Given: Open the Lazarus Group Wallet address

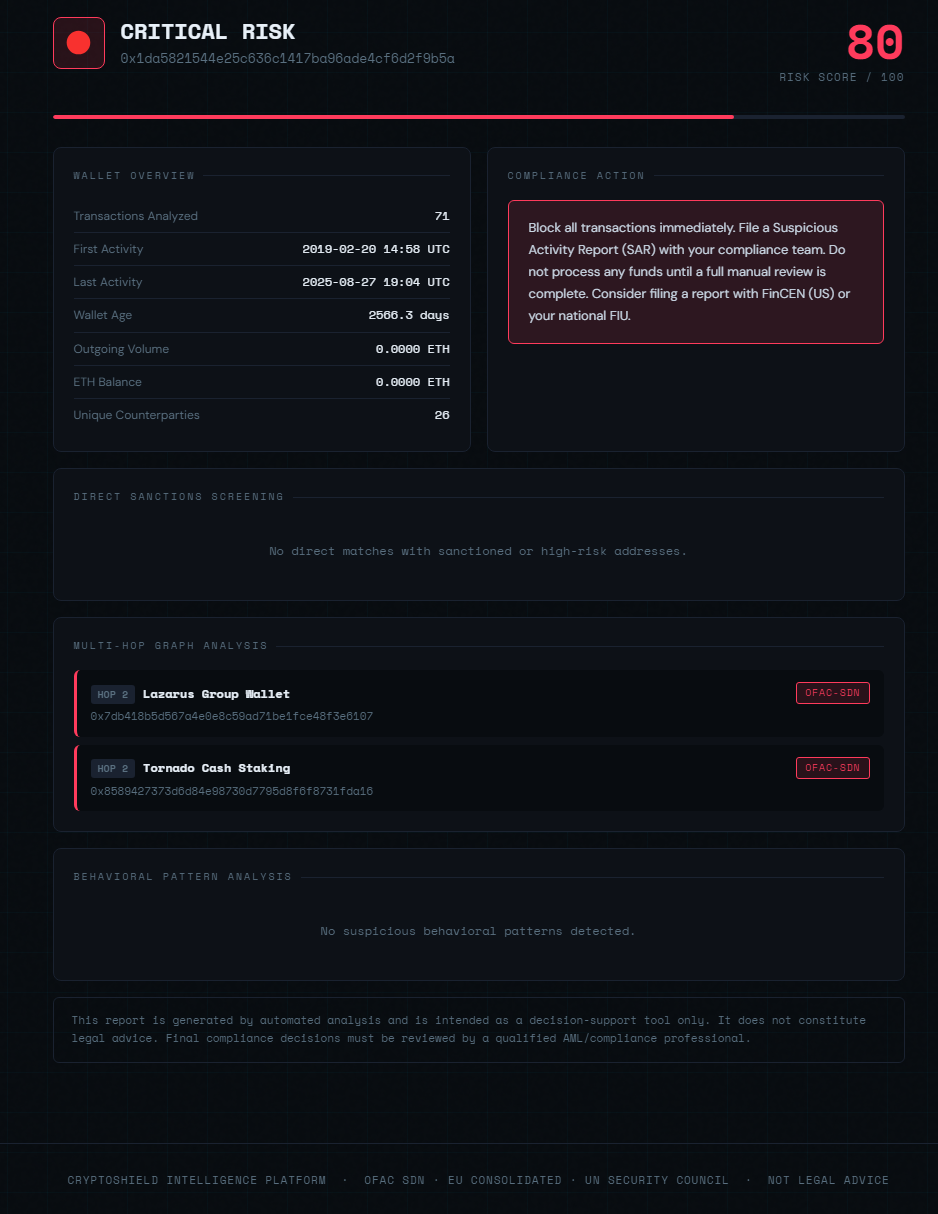Looking at the screenshot, I should coord(233,716).
